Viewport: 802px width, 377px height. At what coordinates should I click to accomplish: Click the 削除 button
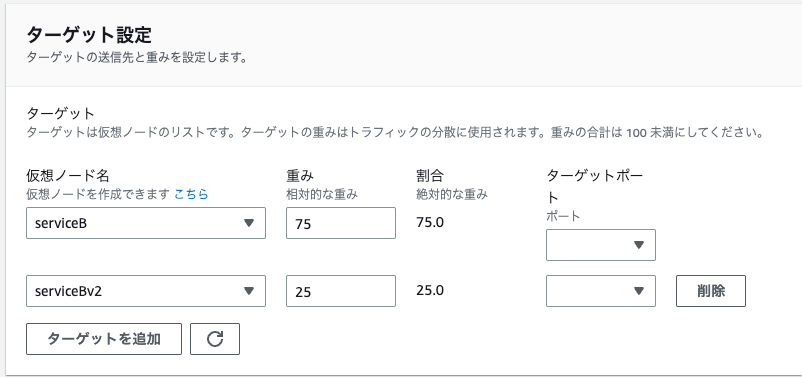(x=710, y=291)
